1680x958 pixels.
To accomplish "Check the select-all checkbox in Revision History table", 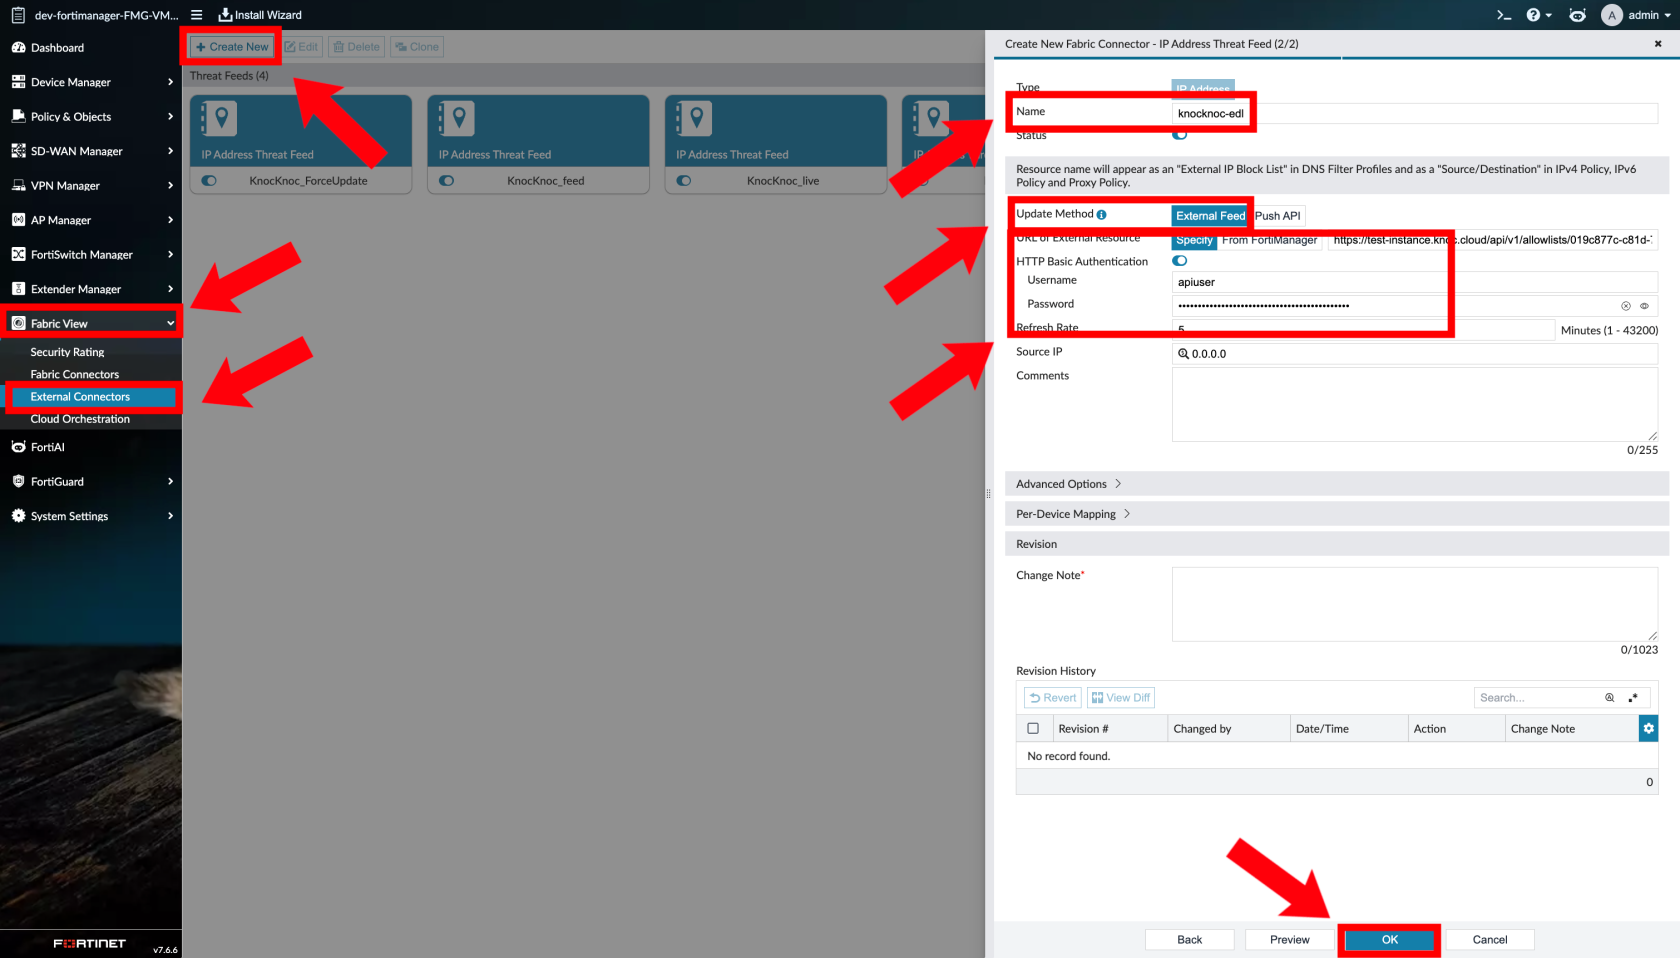I will [1034, 728].
